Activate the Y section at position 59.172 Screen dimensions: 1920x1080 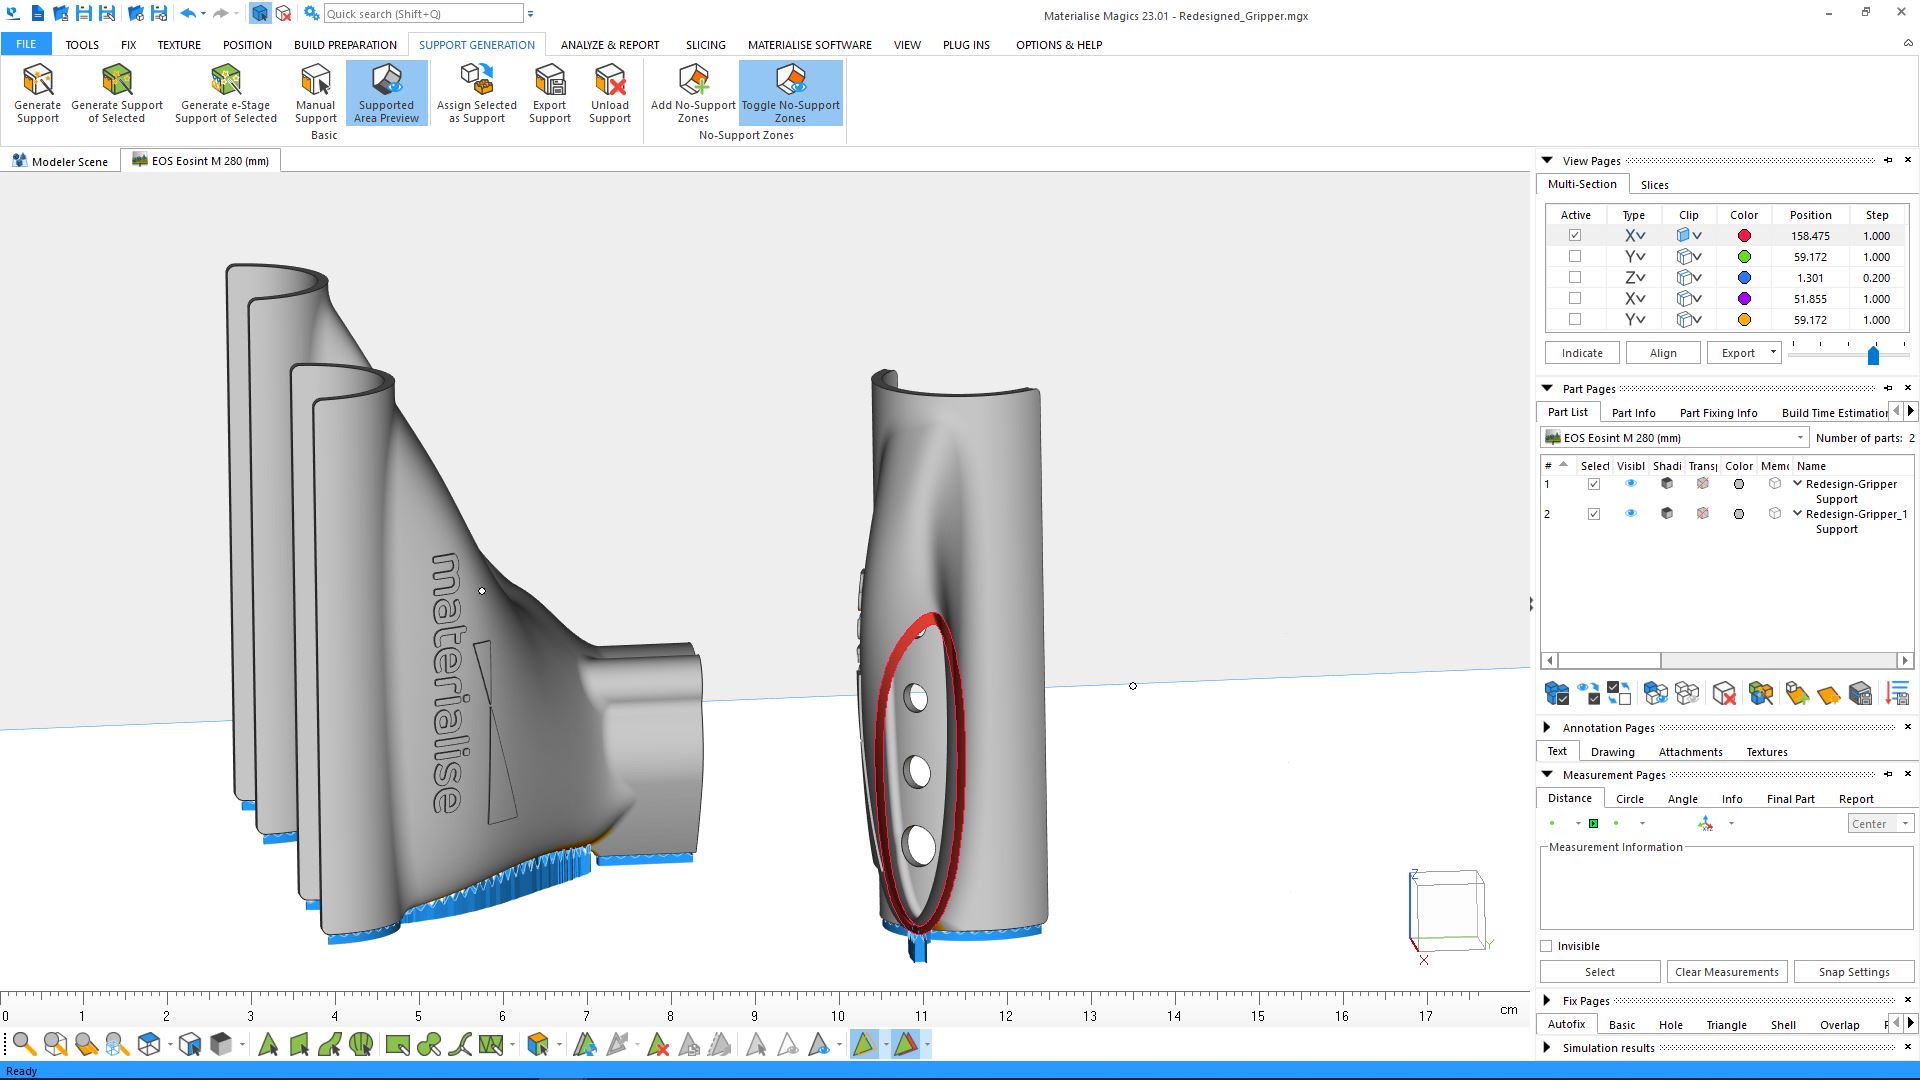(1575, 256)
